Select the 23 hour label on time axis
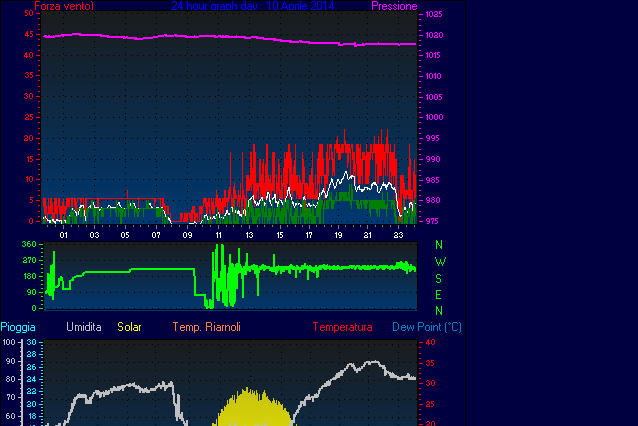Image resolution: width=638 pixels, height=426 pixels. (x=398, y=235)
